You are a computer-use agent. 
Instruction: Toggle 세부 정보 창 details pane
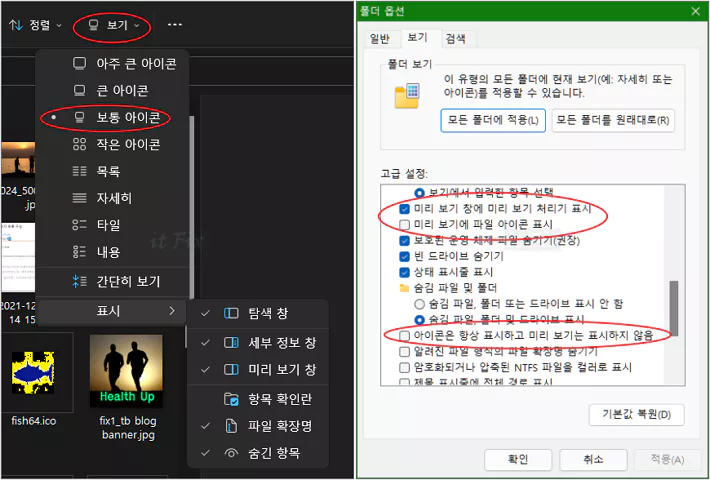[258, 343]
